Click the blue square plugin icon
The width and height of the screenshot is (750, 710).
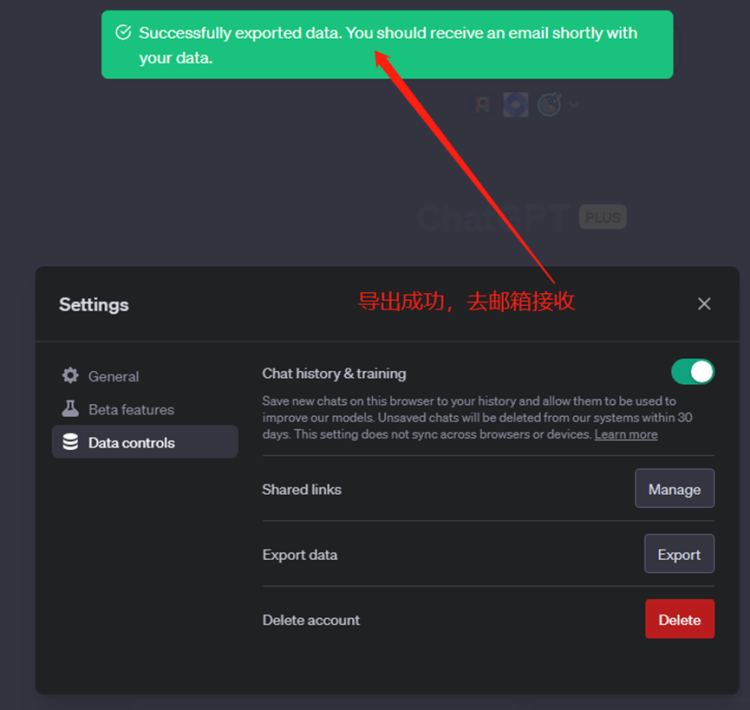pos(515,104)
